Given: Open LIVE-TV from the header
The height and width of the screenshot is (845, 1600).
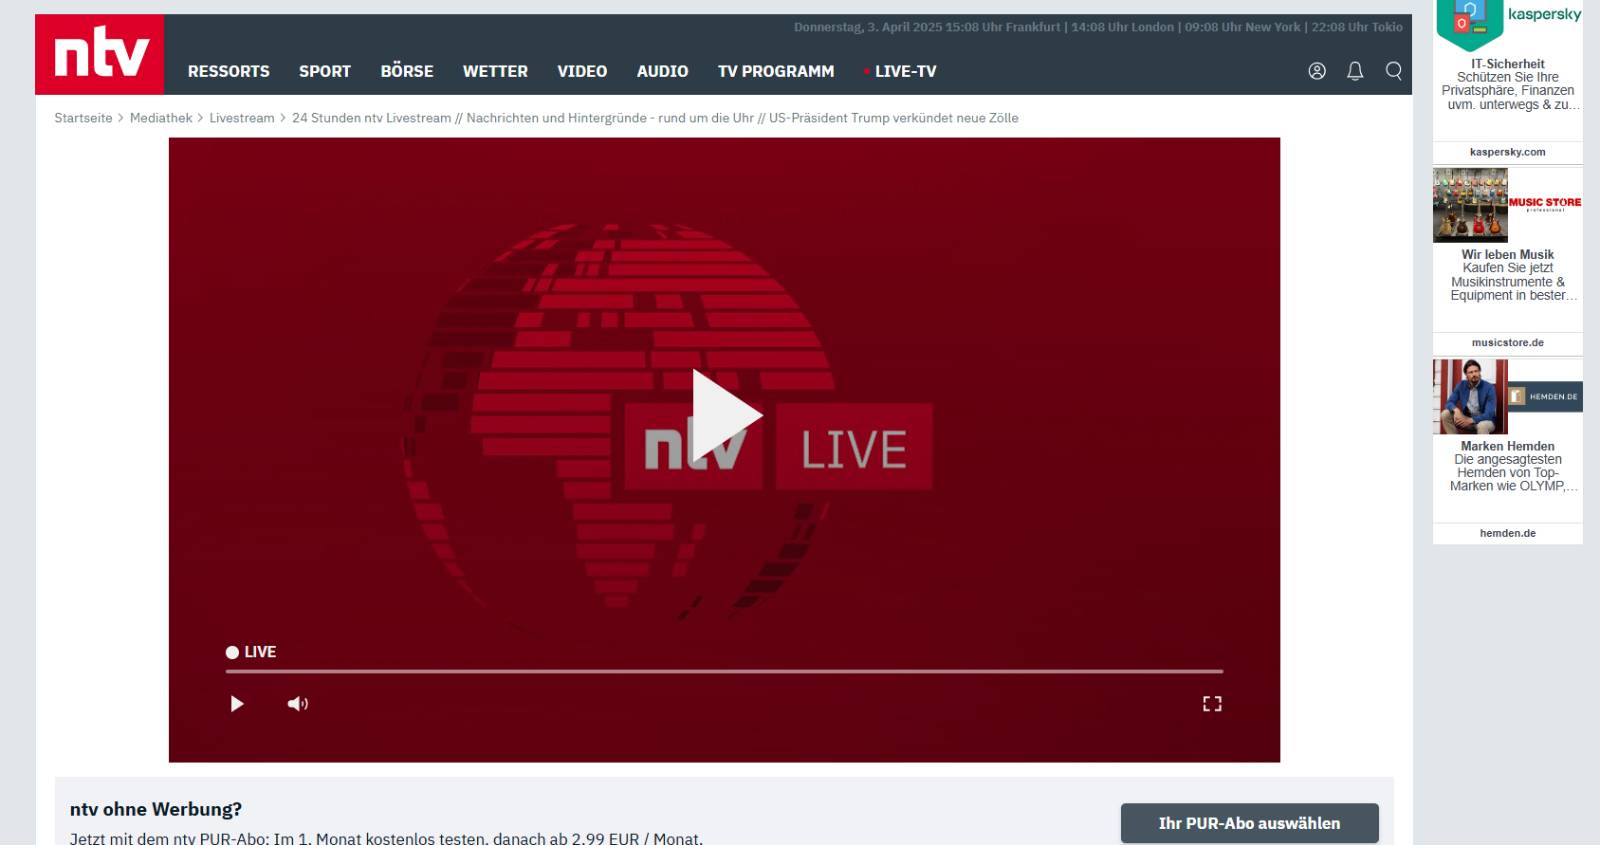Looking at the screenshot, I should tap(904, 71).
